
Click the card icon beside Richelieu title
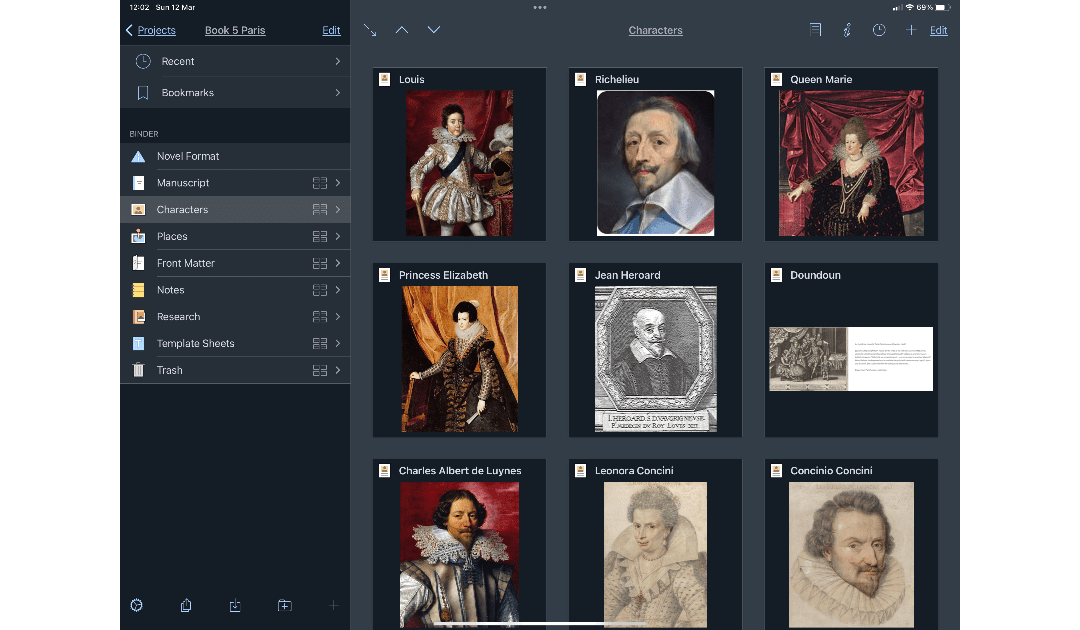click(x=581, y=79)
